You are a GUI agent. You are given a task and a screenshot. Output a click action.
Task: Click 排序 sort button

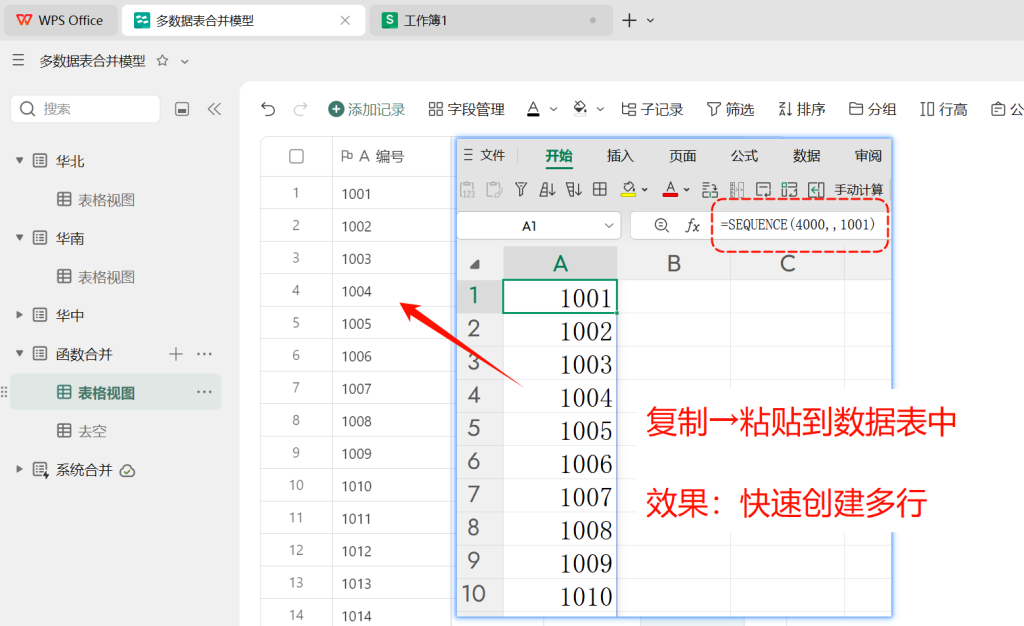(x=802, y=109)
